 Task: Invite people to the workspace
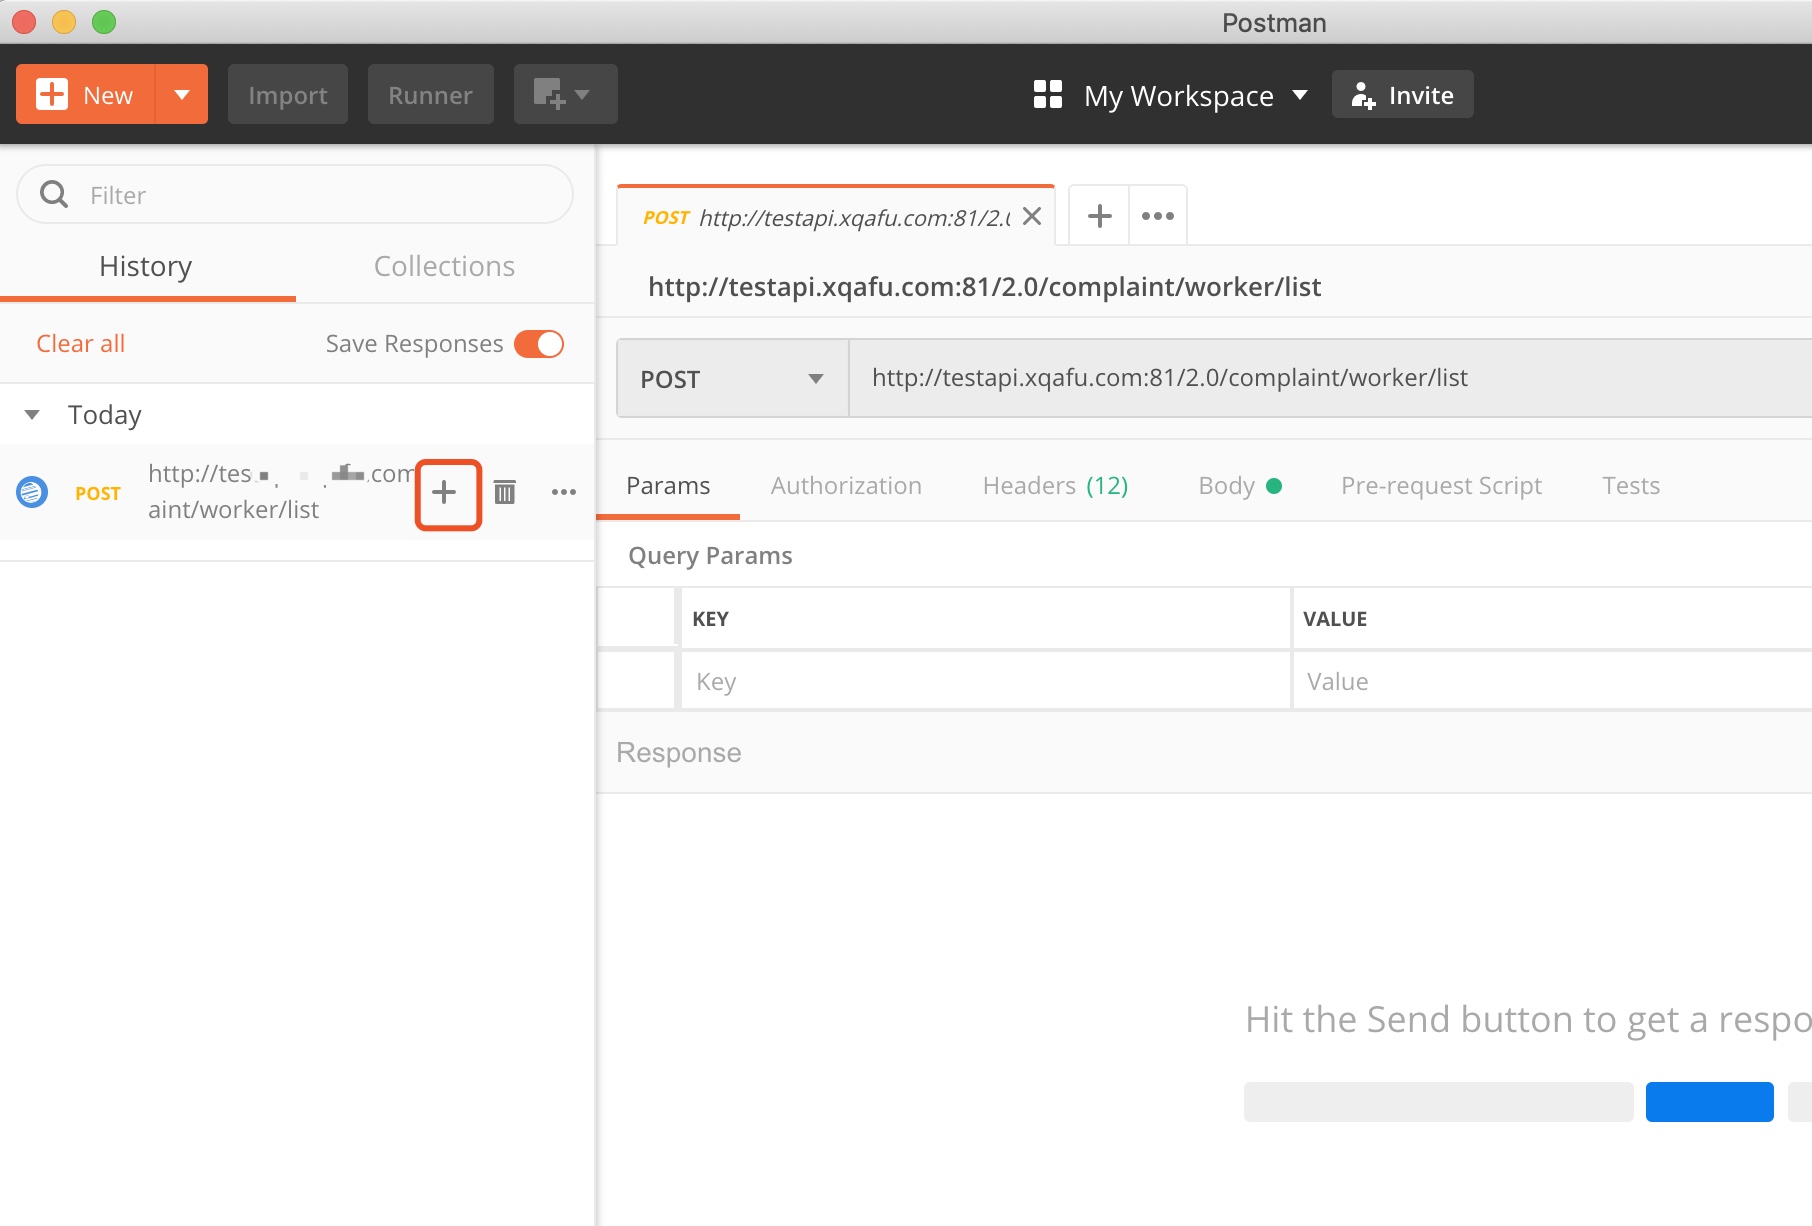click(1402, 95)
